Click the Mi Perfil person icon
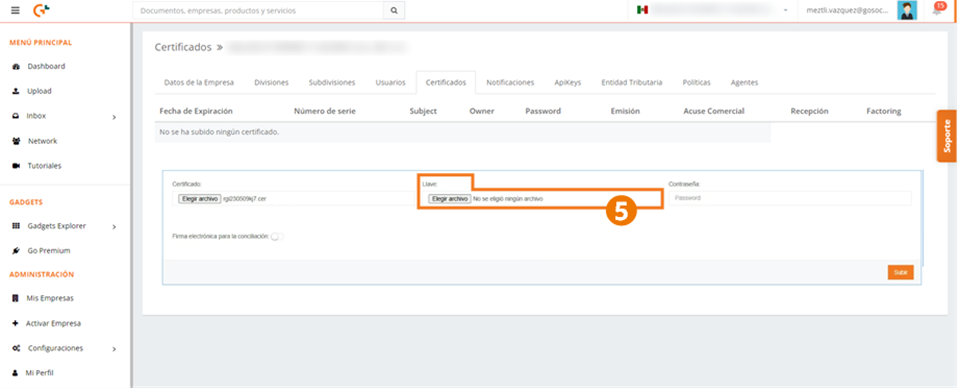This screenshot has width=960, height=389. click(16, 372)
